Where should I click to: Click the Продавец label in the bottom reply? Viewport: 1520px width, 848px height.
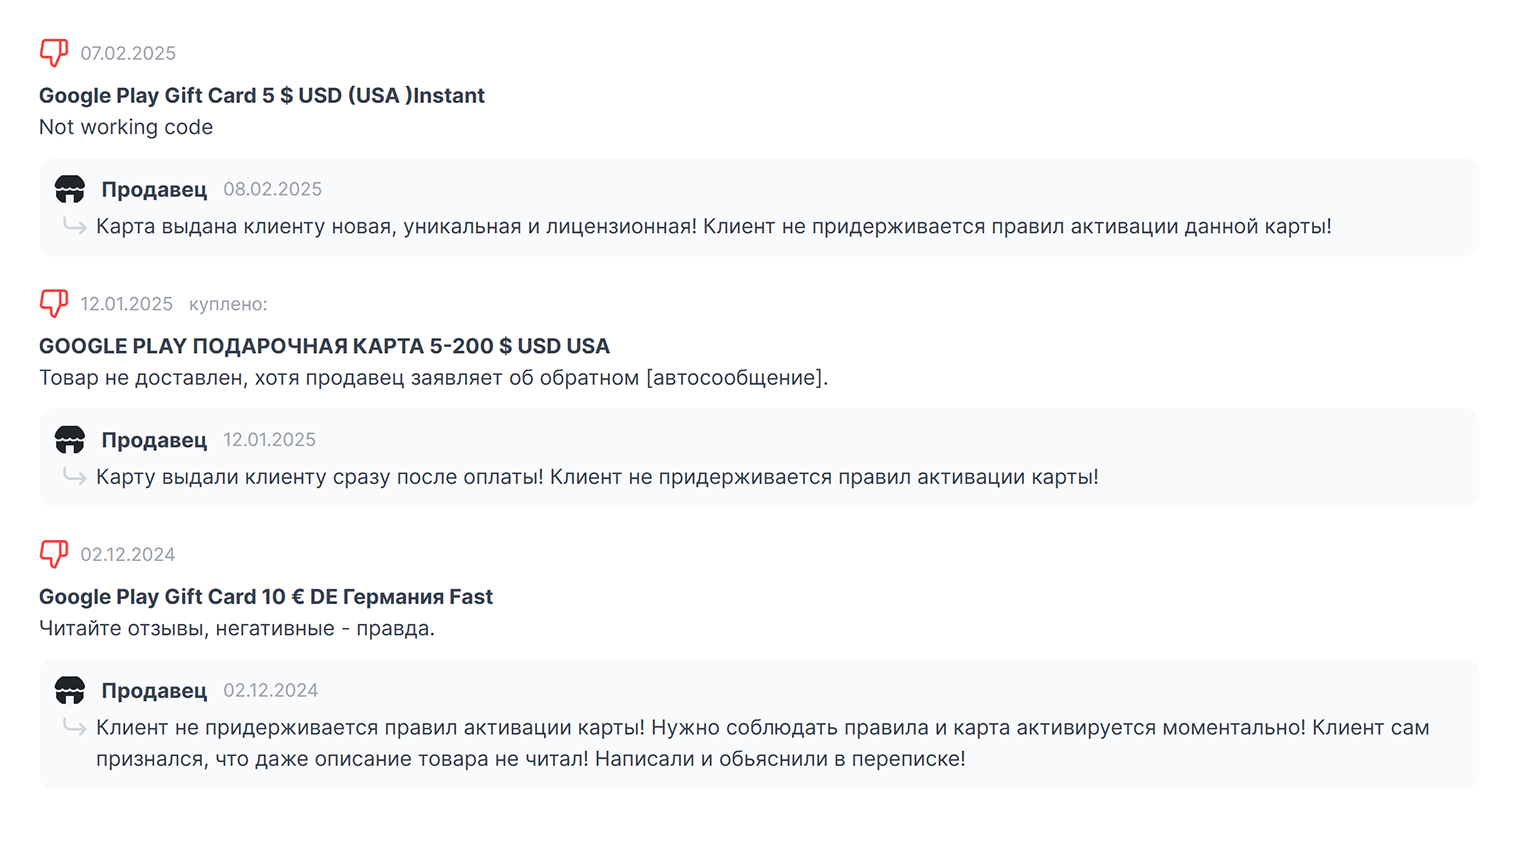point(155,690)
